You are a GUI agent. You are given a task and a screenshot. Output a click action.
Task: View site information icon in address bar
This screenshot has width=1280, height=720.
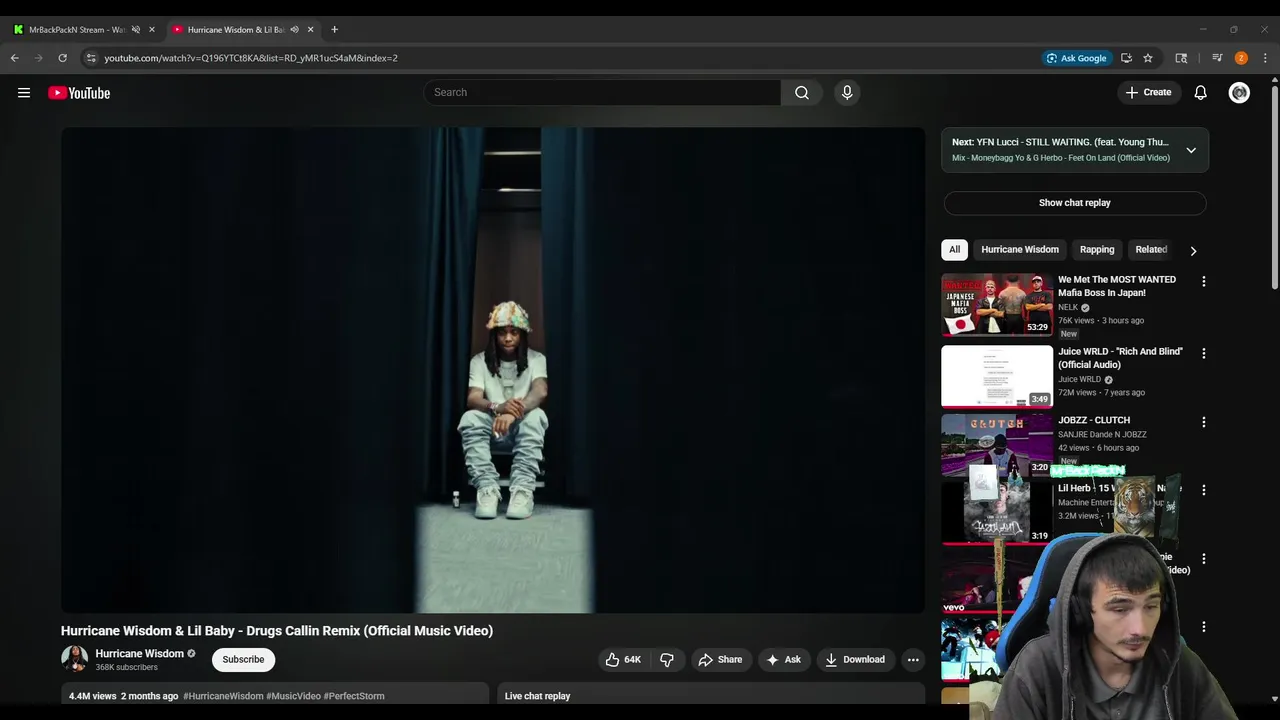pyautogui.click(x=91, y=58)
